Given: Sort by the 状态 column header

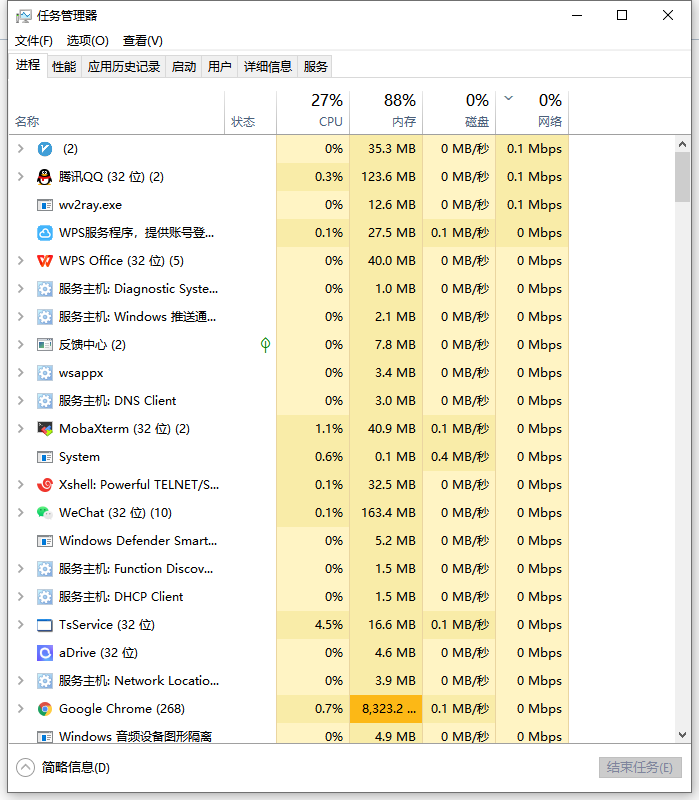Looking at the screenshot, I should (251, 112).
